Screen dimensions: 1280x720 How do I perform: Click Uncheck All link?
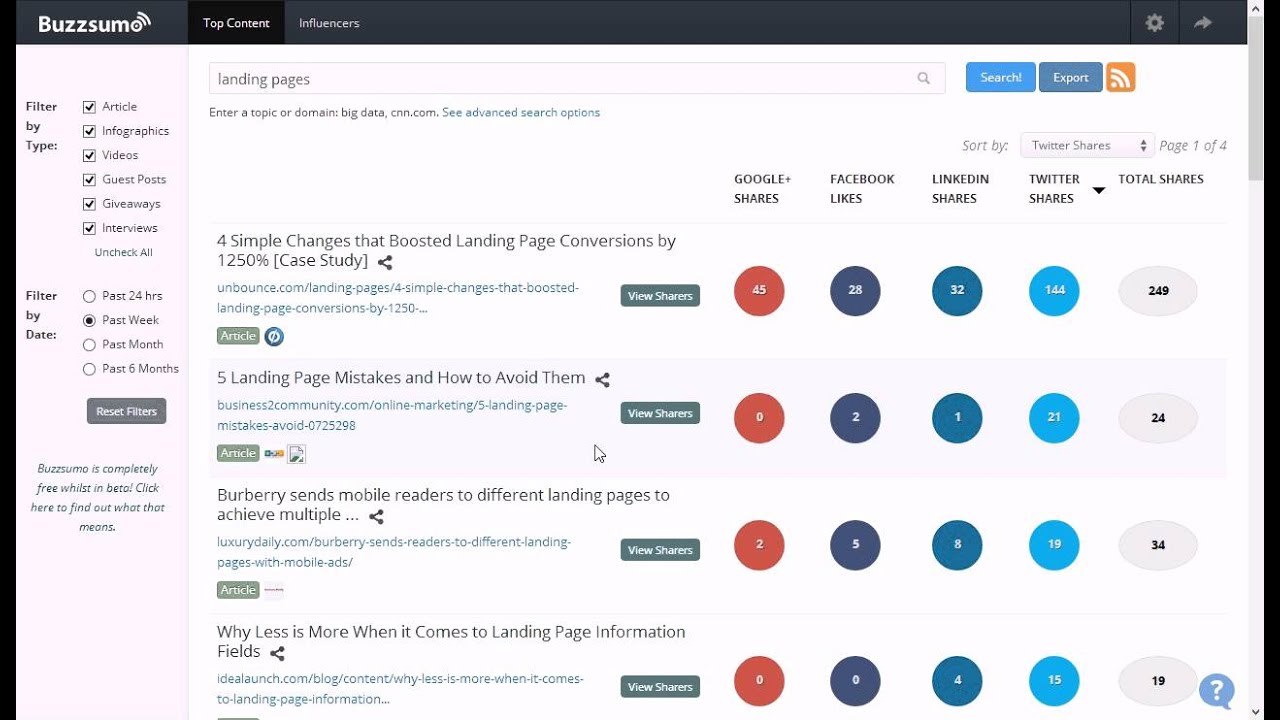click(124, 252)
